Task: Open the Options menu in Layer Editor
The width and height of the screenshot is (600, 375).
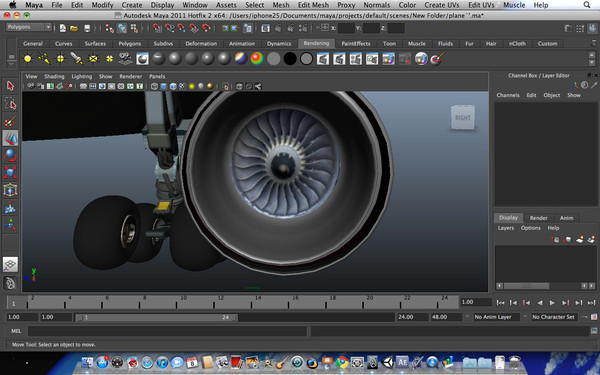Action: (530, 228)
